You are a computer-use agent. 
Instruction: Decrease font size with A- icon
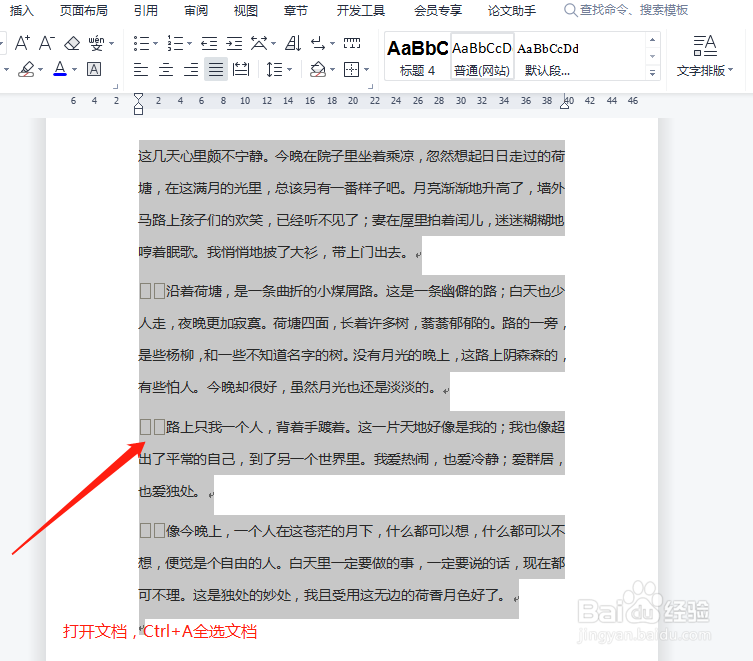click(47, 43)
